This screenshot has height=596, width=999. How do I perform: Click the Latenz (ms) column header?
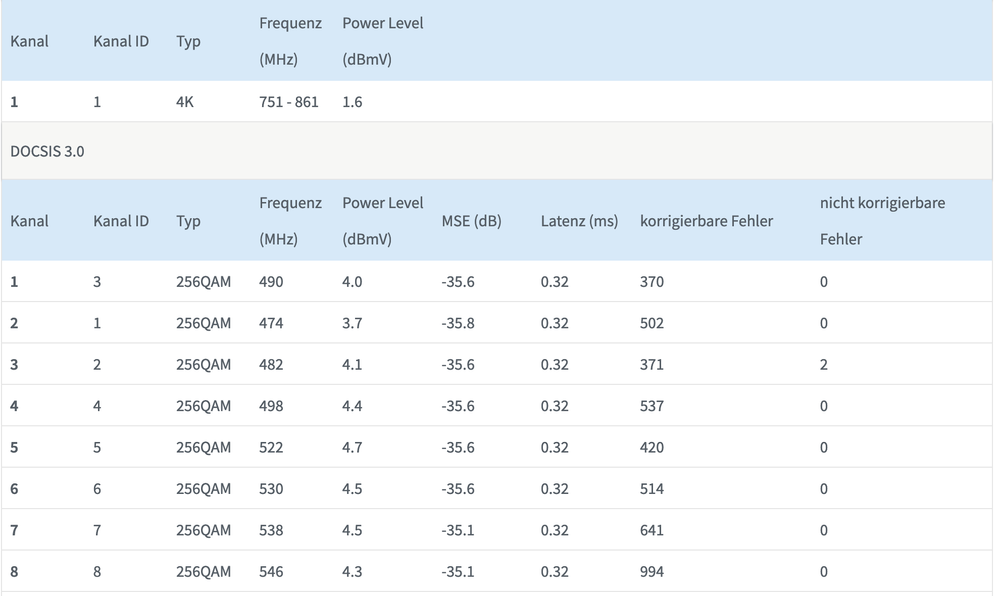pyautogui.click(x=579, y=221)
